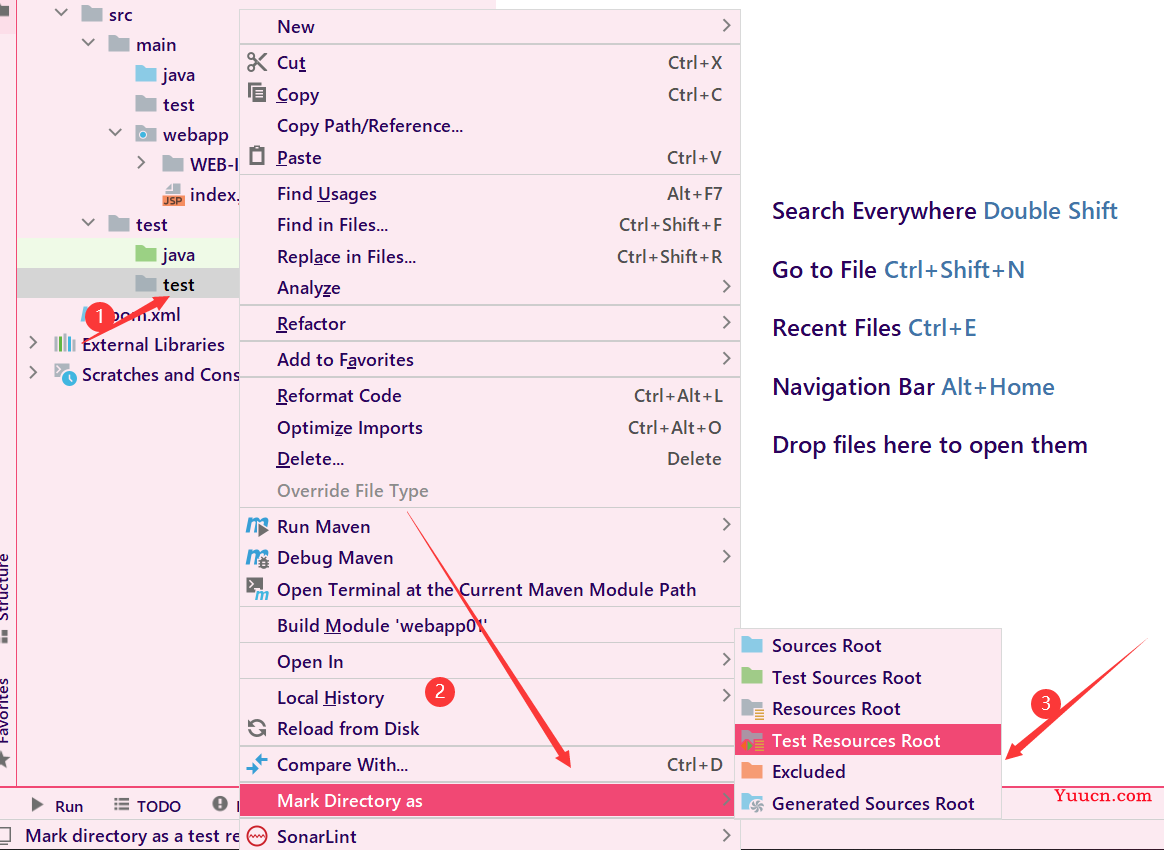
Task: Choose Replace in Files menu entry
Action: click(x=490, y=256)
